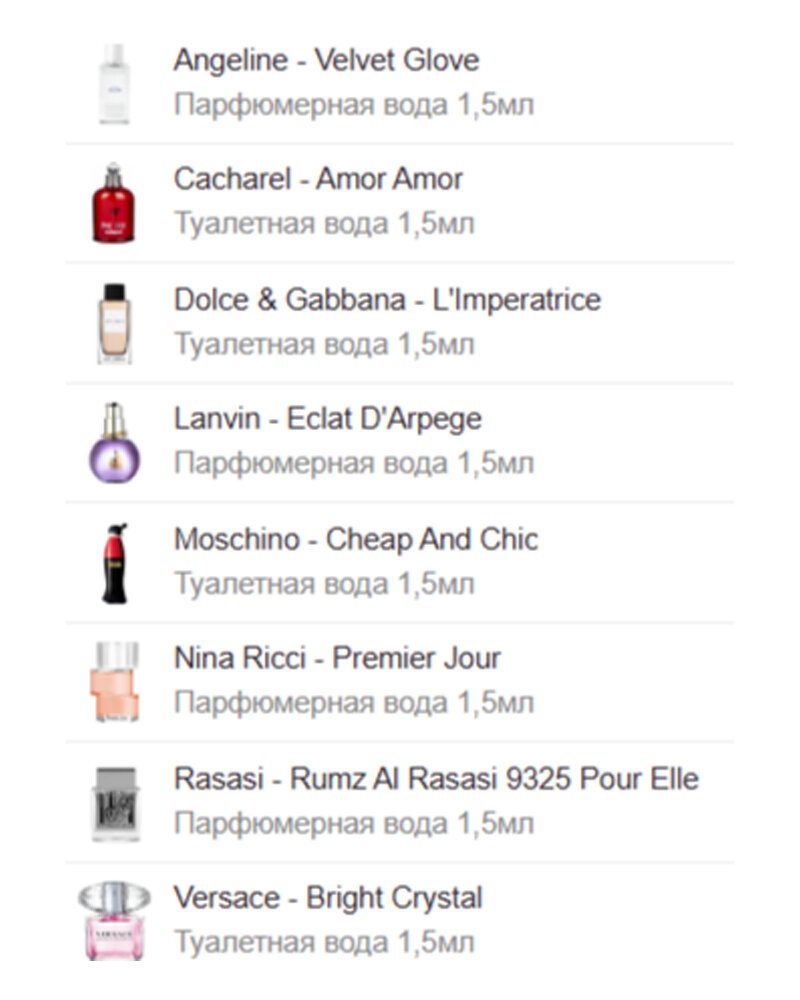This screenshot has height=1000, width=800.
Task: Select the grey Rasasi Rumz bottle image
Action: [113, 803]
